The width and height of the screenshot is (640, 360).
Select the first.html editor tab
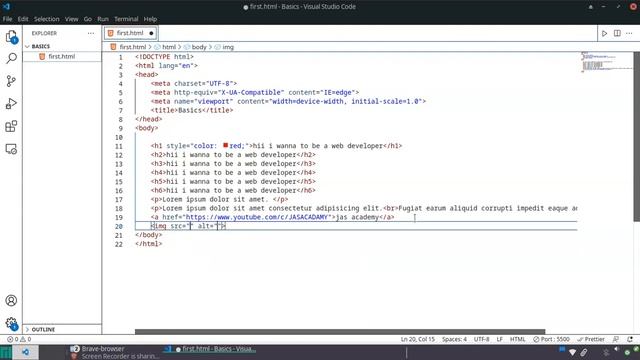[x=130, y=33]
